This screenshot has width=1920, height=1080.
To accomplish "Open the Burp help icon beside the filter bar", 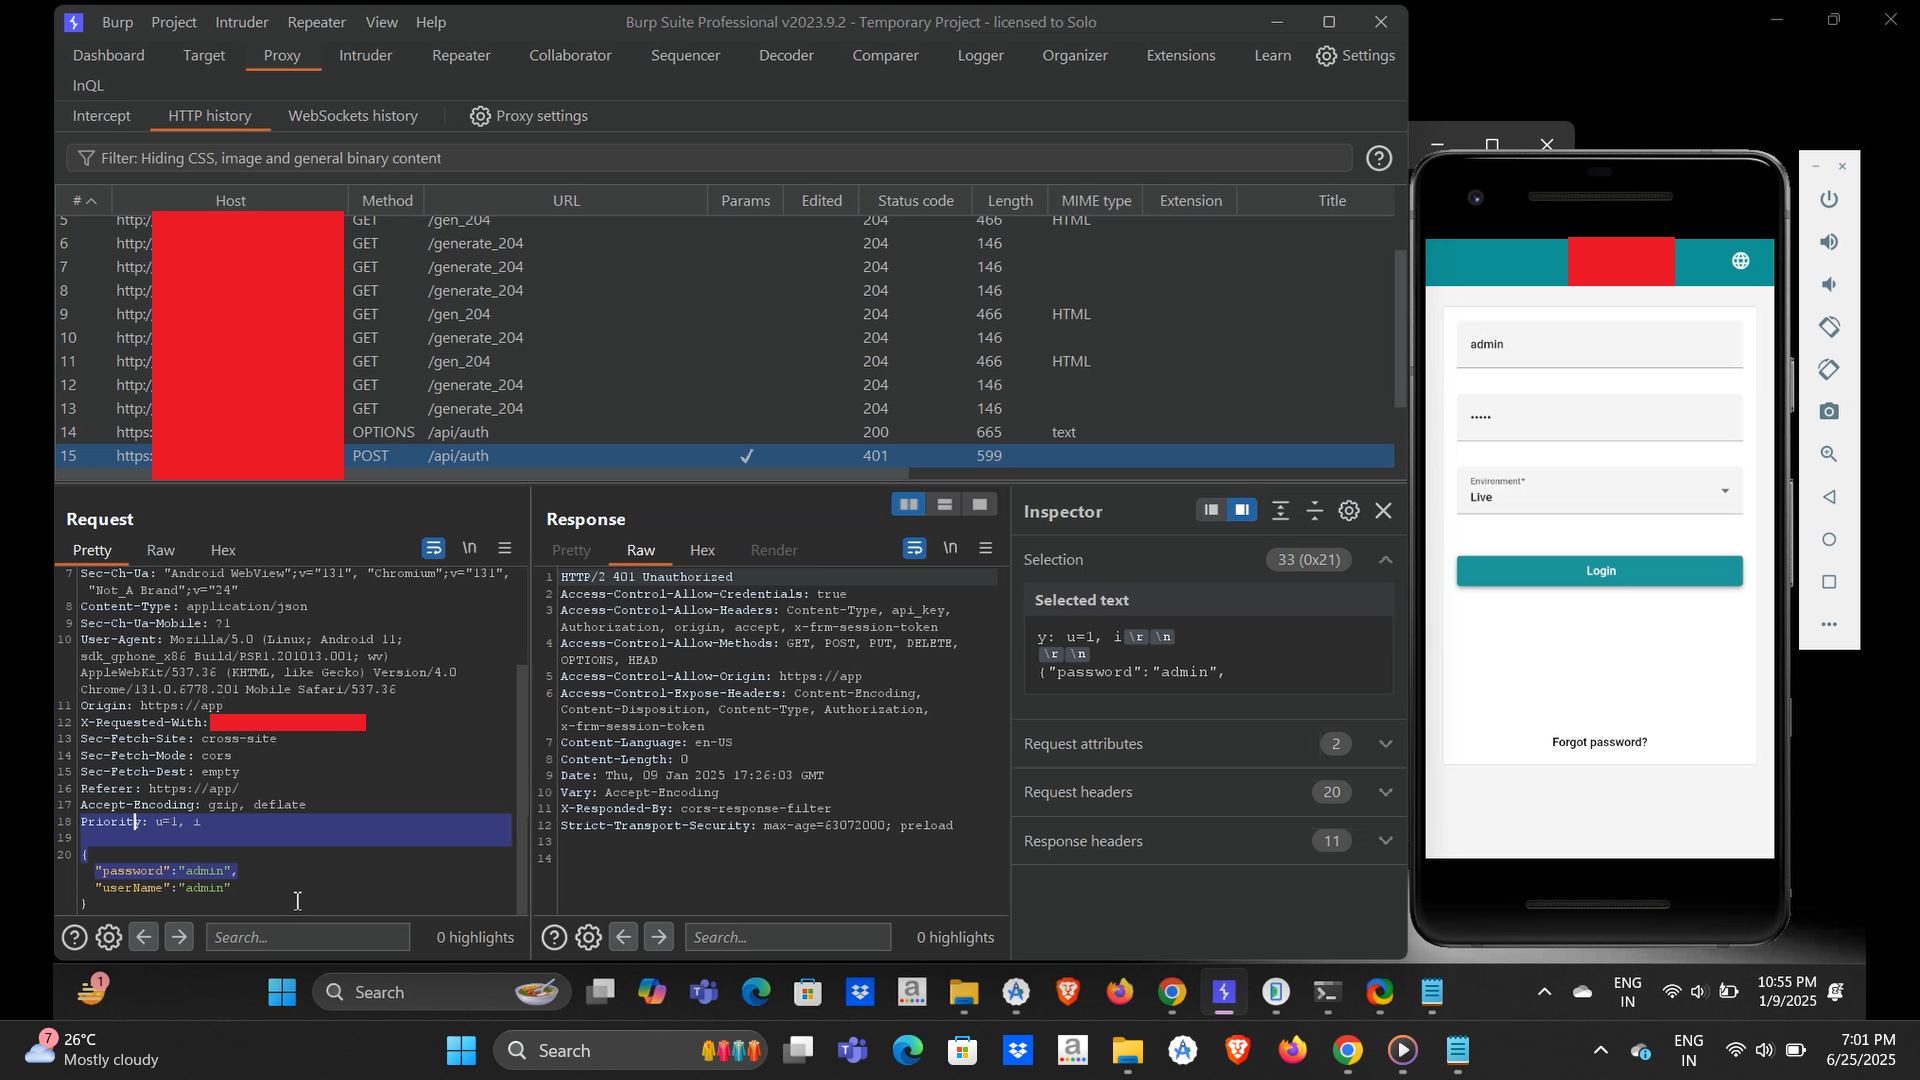I will pyautogui.click(x=1379, y=158).
